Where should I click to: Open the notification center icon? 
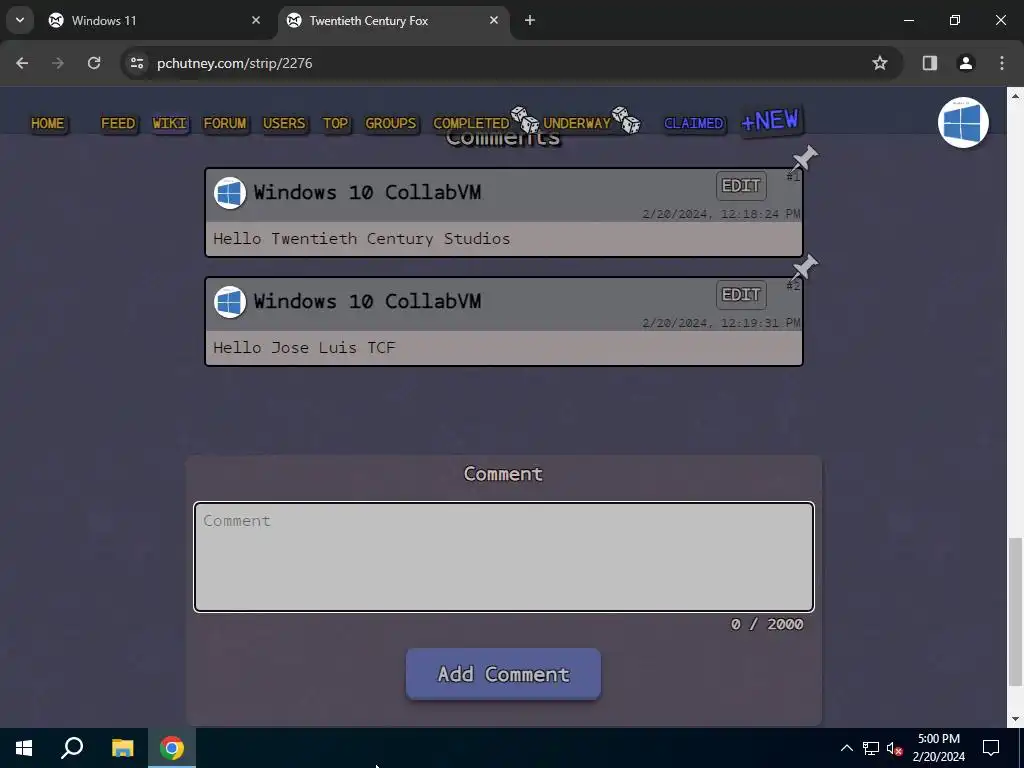point(991,748)
